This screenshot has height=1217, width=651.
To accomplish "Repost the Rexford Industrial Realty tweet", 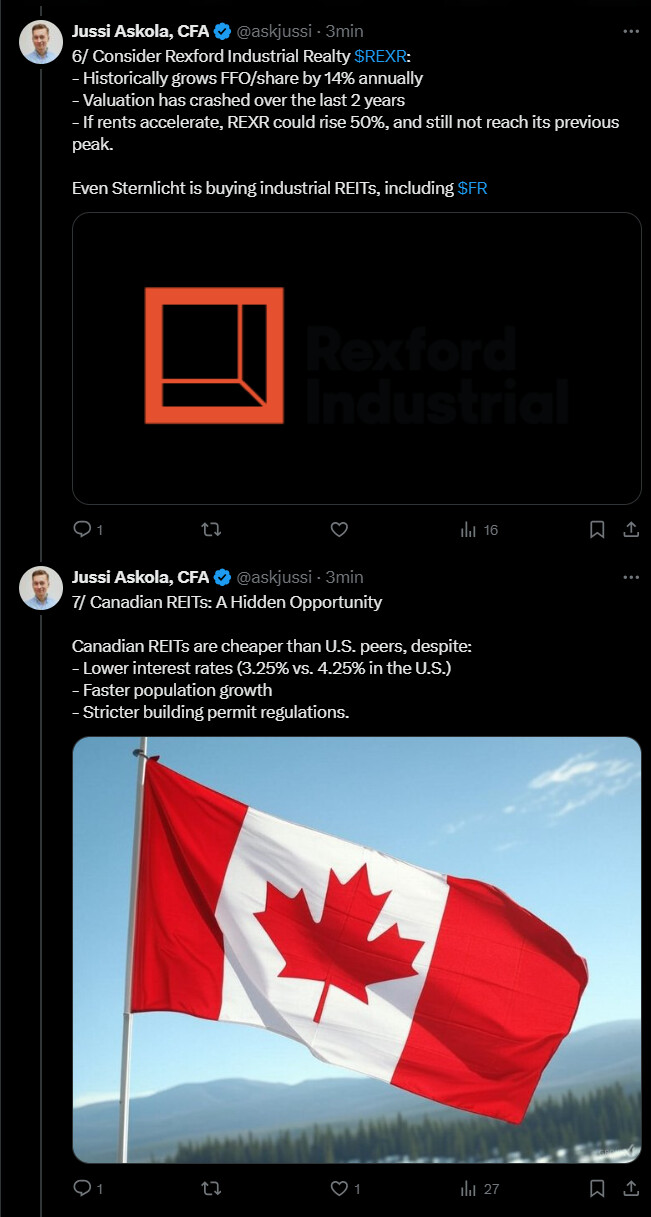I will 211,530.
